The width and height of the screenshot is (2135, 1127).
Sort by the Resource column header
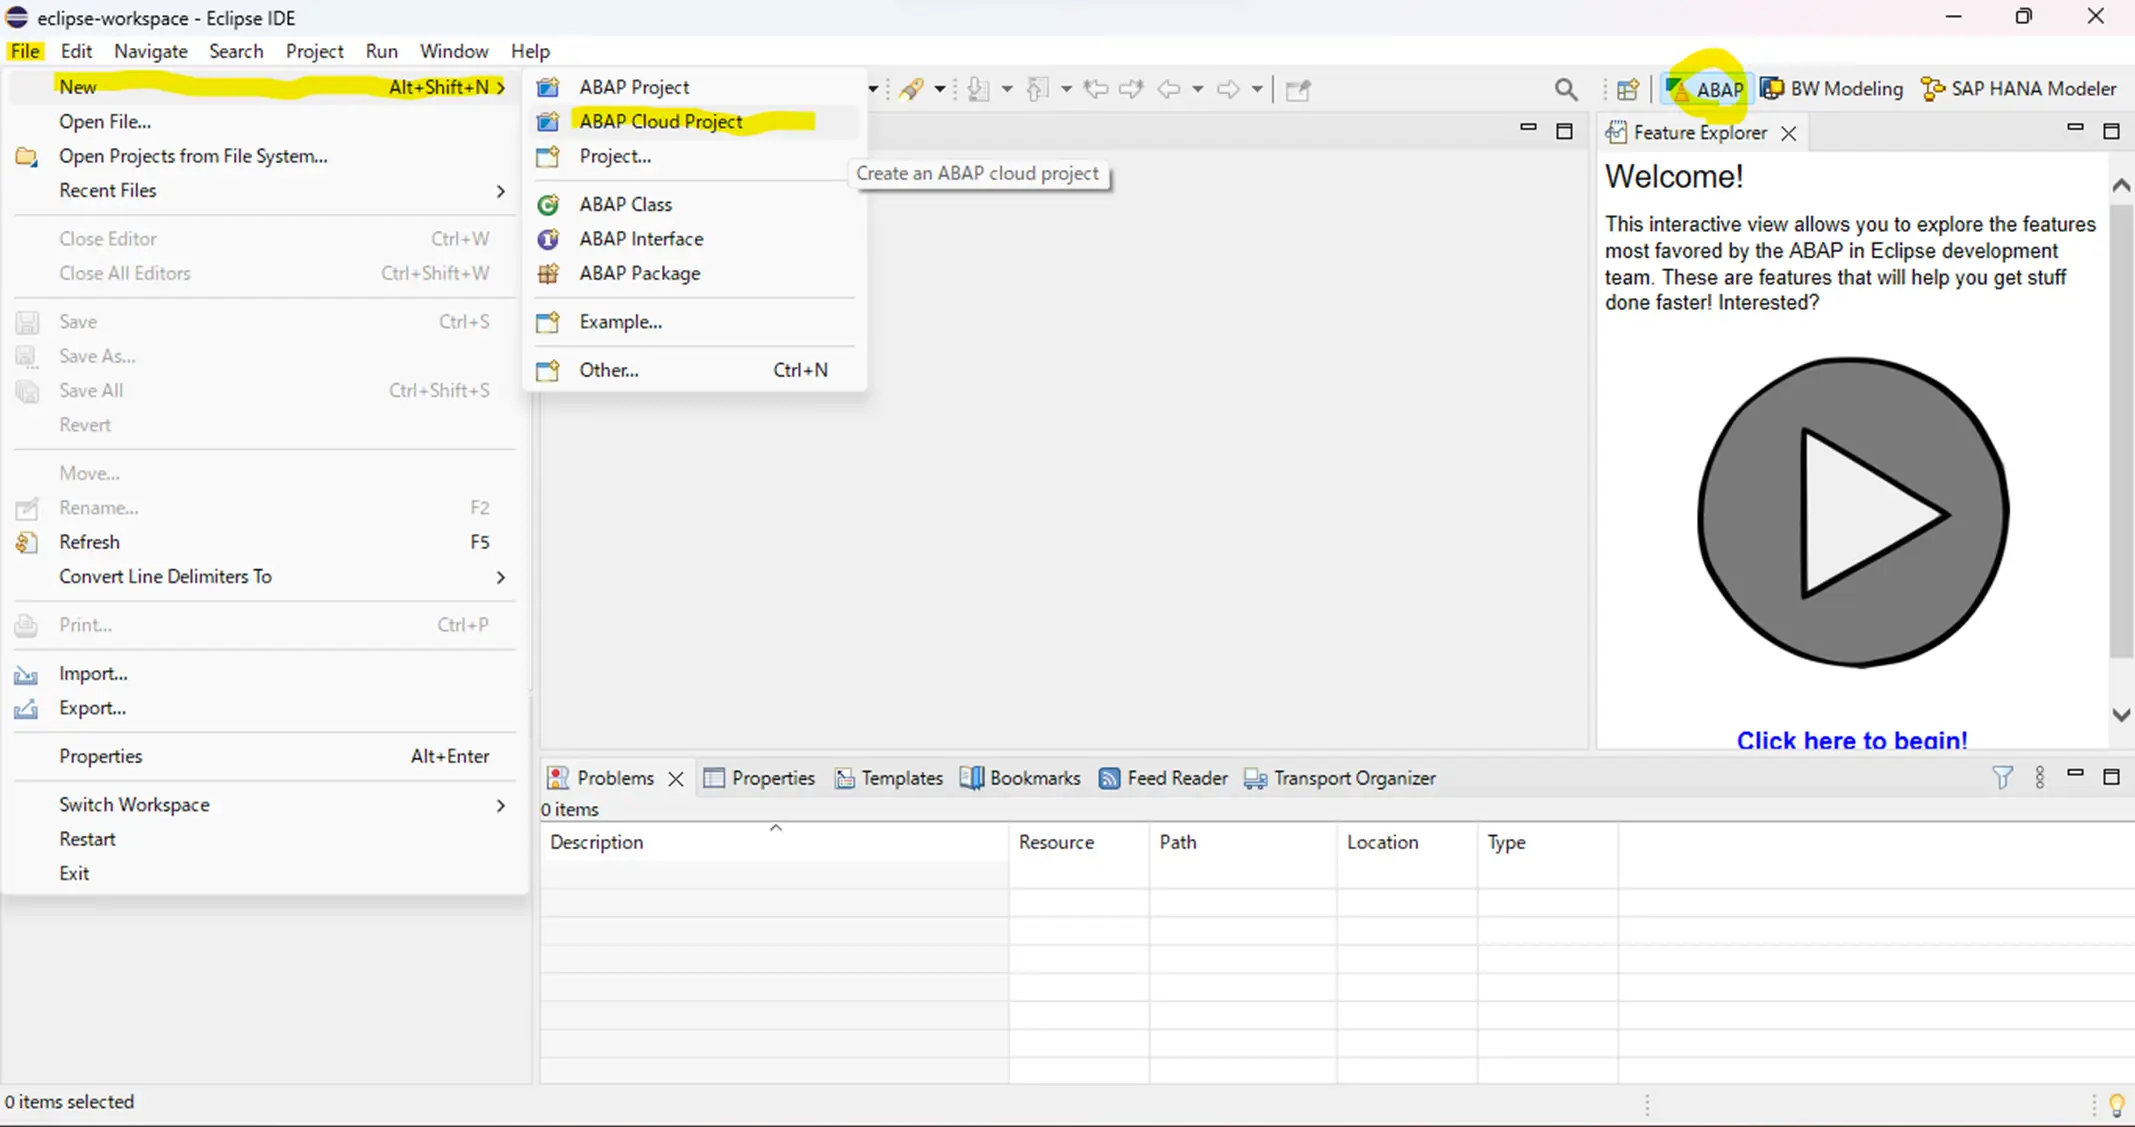pos(1079,842)
